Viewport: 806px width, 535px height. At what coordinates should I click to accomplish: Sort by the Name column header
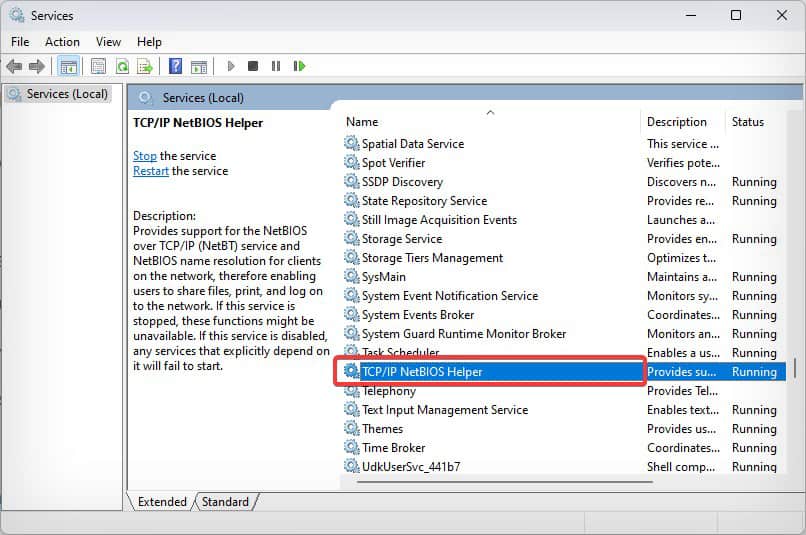362,122
